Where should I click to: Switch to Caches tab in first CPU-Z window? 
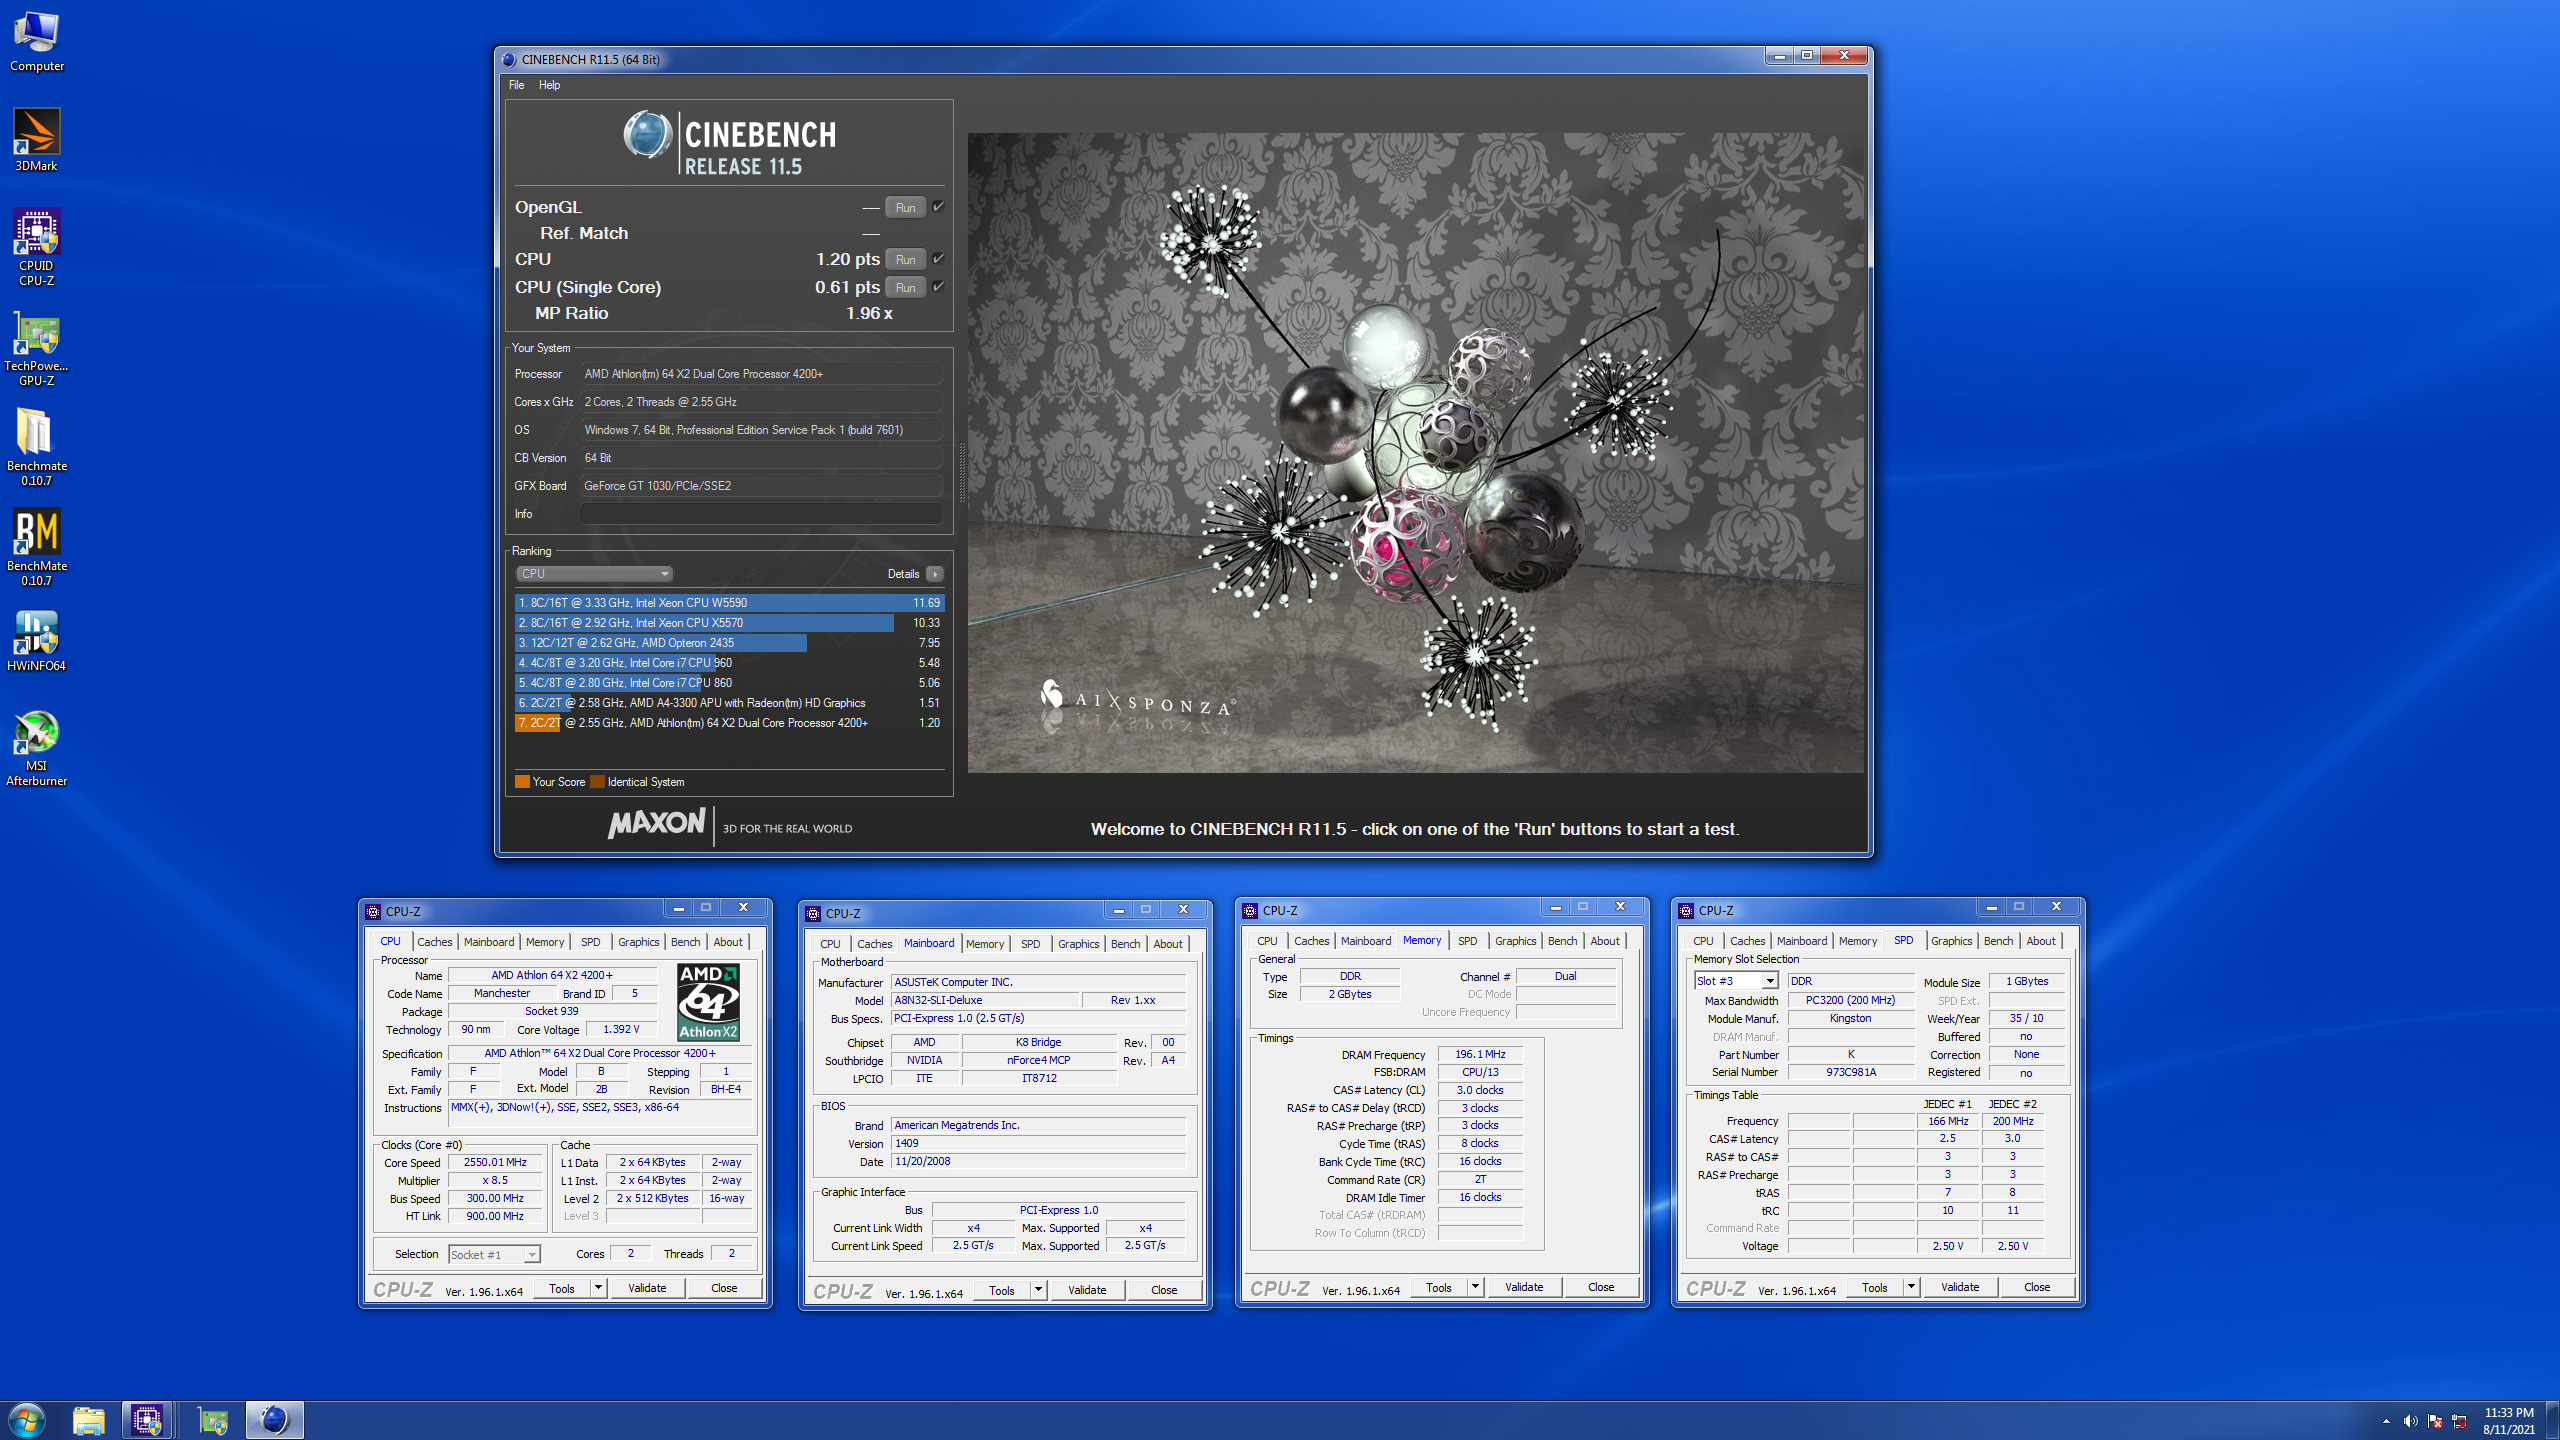(435, 942)
